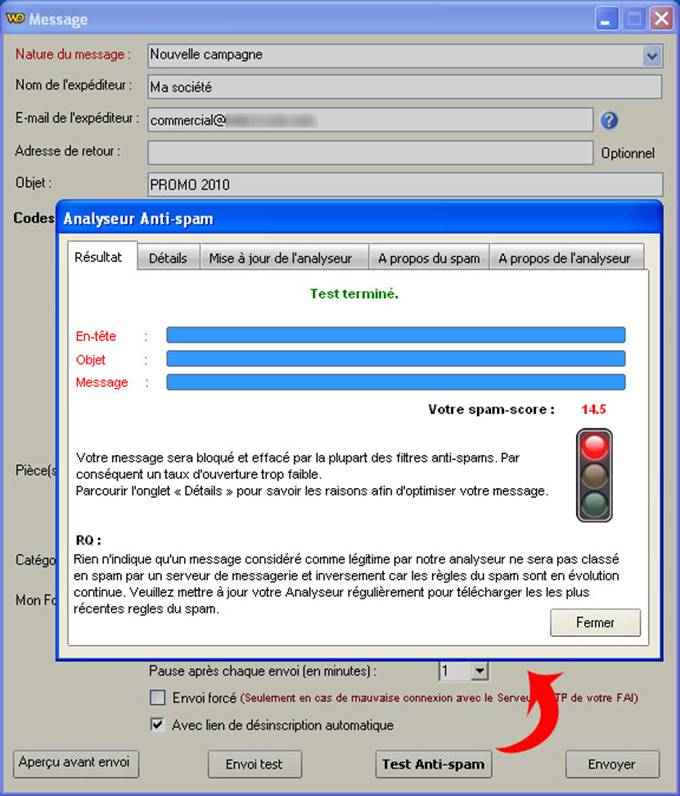Click the En-tête progress bar
This screenshot has height=796, width=680.
(396, 335)
